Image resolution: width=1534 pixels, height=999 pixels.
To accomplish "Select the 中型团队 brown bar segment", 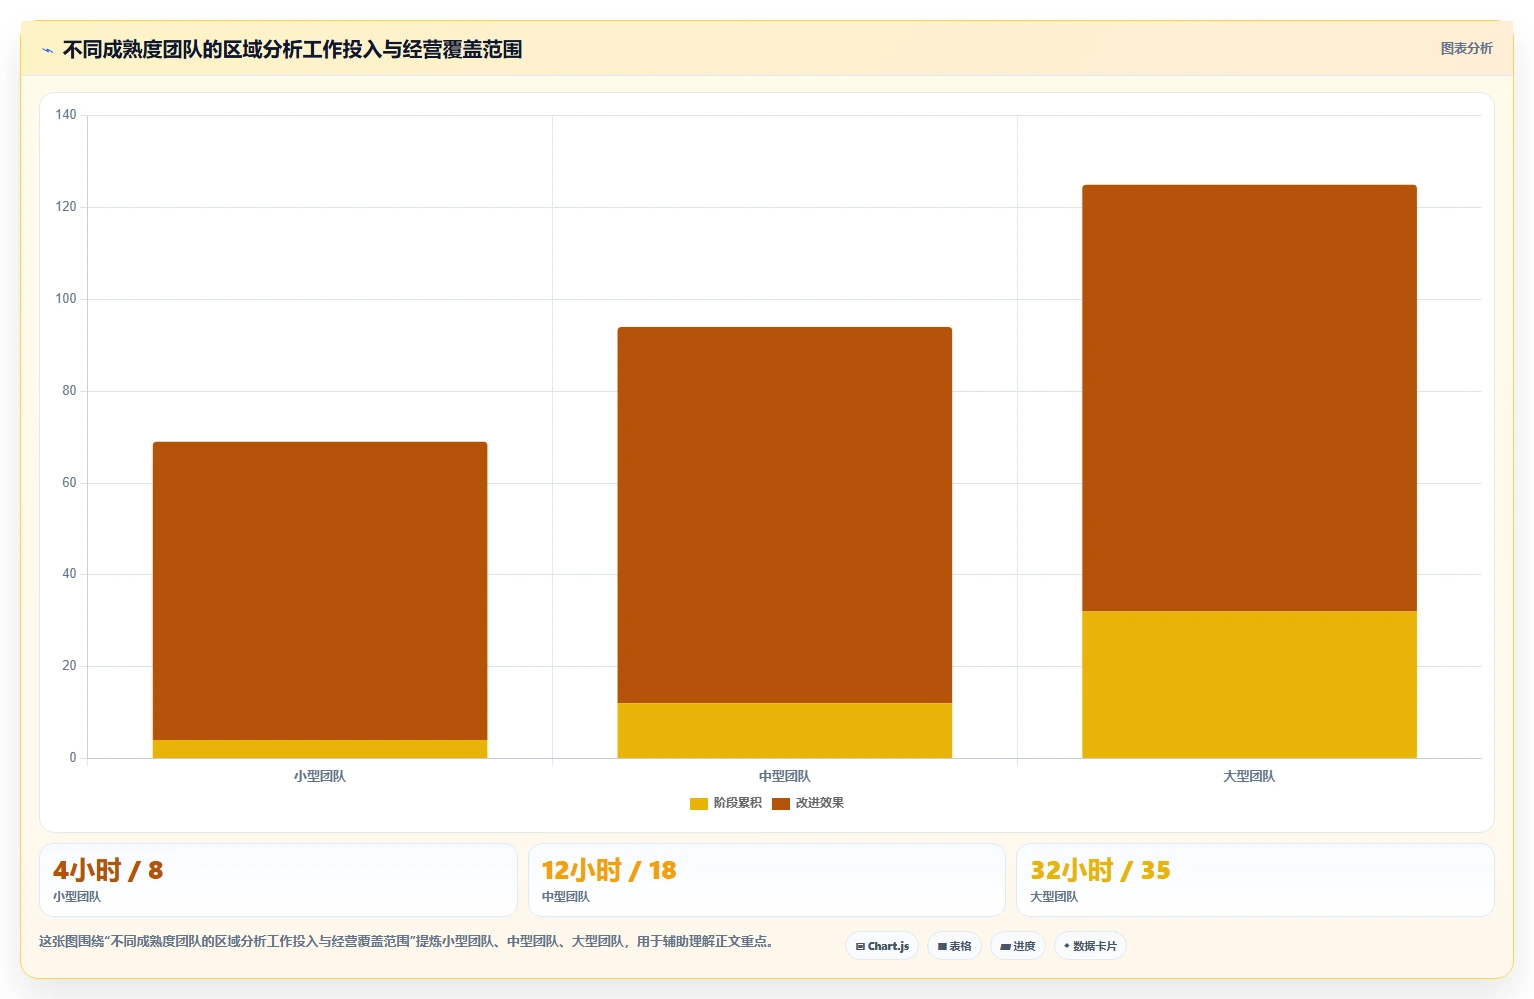I will click(785, 515).
